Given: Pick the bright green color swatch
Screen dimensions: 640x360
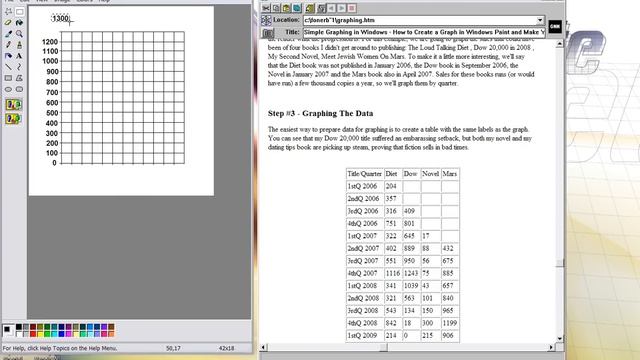Looking at the screenshot, I should click(47, 334).
